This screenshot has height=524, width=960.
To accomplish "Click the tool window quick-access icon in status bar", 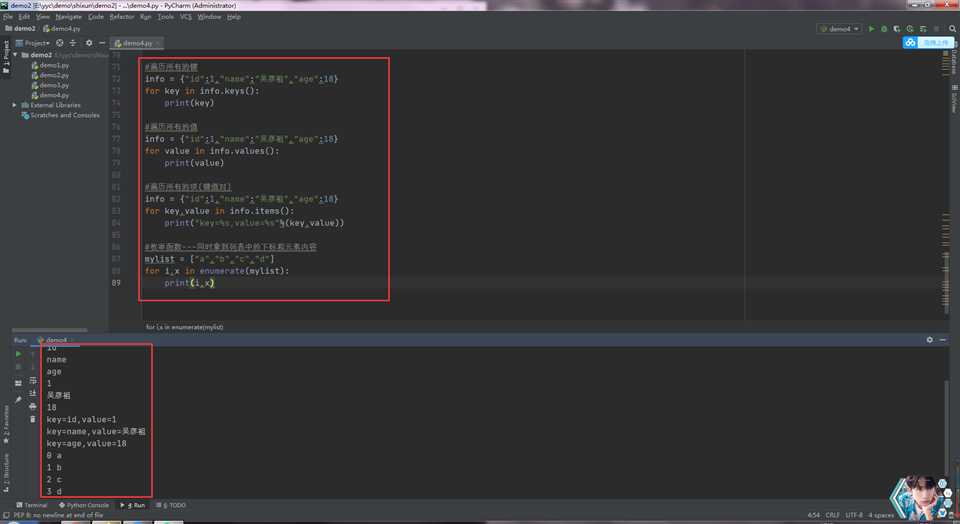I will 6,515.
